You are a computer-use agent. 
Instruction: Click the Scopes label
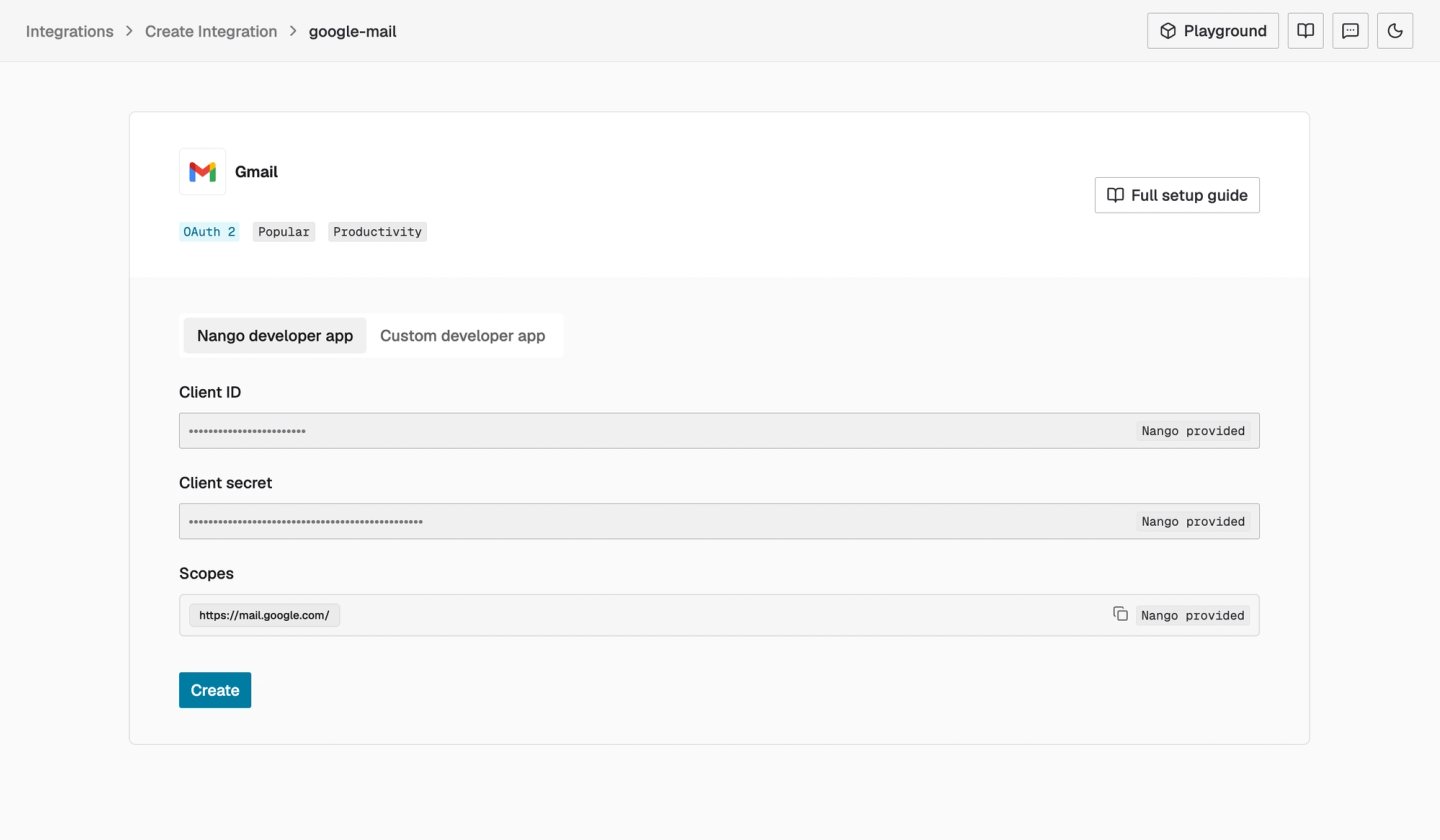click(206, 574)
